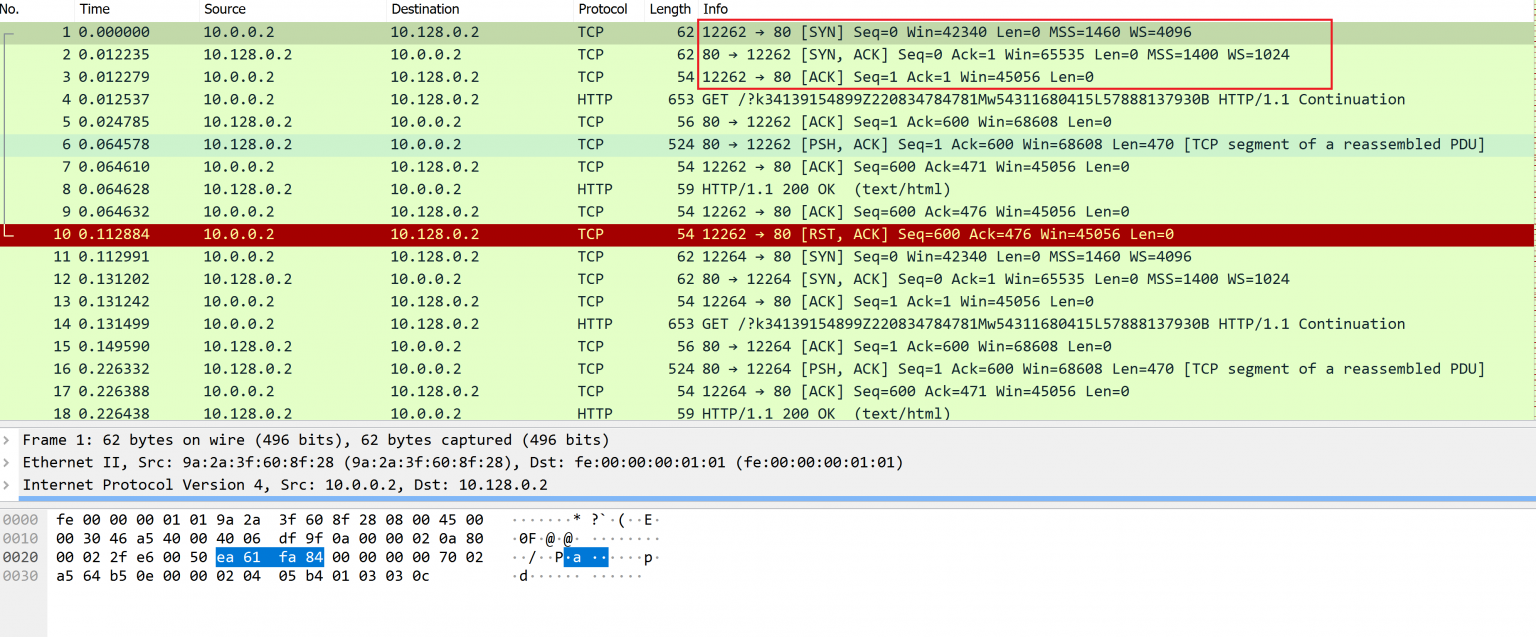Select the first SYN packet row

400,31
